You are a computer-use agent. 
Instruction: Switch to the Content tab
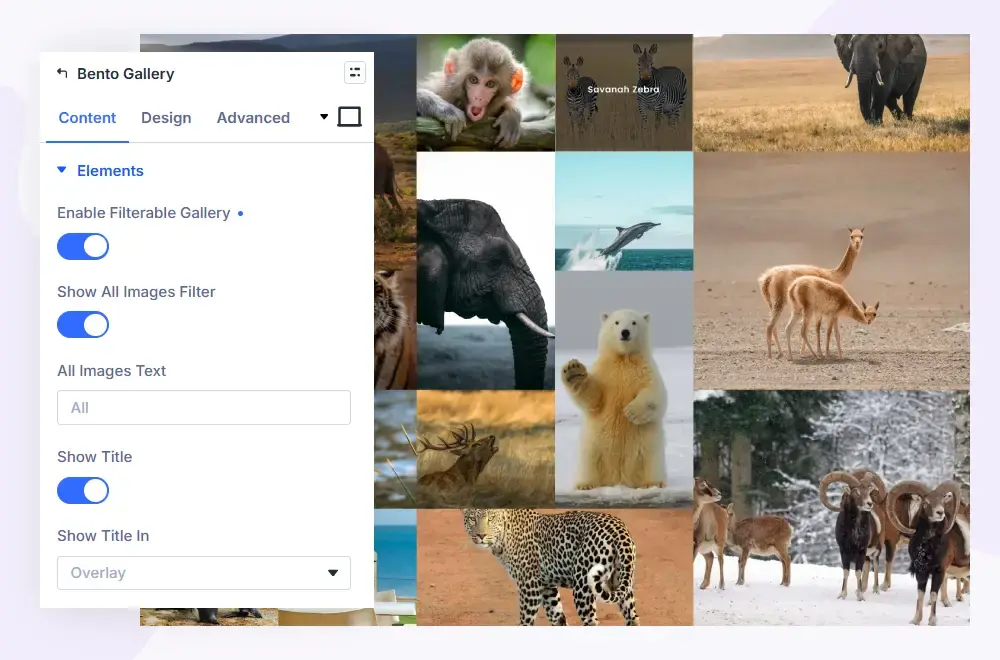[x=87, y=118]
